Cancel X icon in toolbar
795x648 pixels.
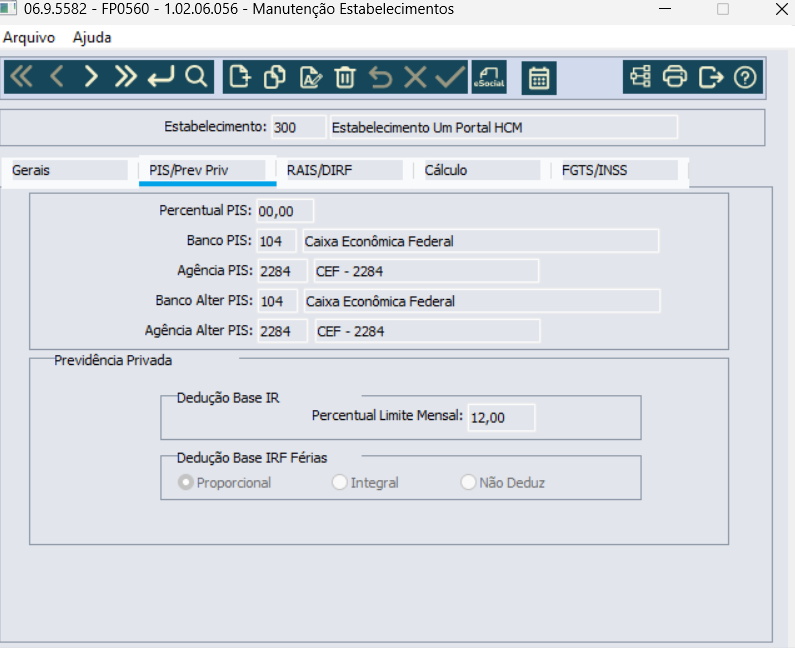(x=415, y=77)
